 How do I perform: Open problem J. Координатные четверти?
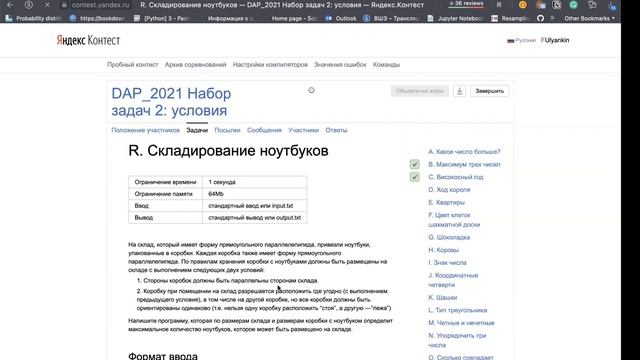[453, 280]
